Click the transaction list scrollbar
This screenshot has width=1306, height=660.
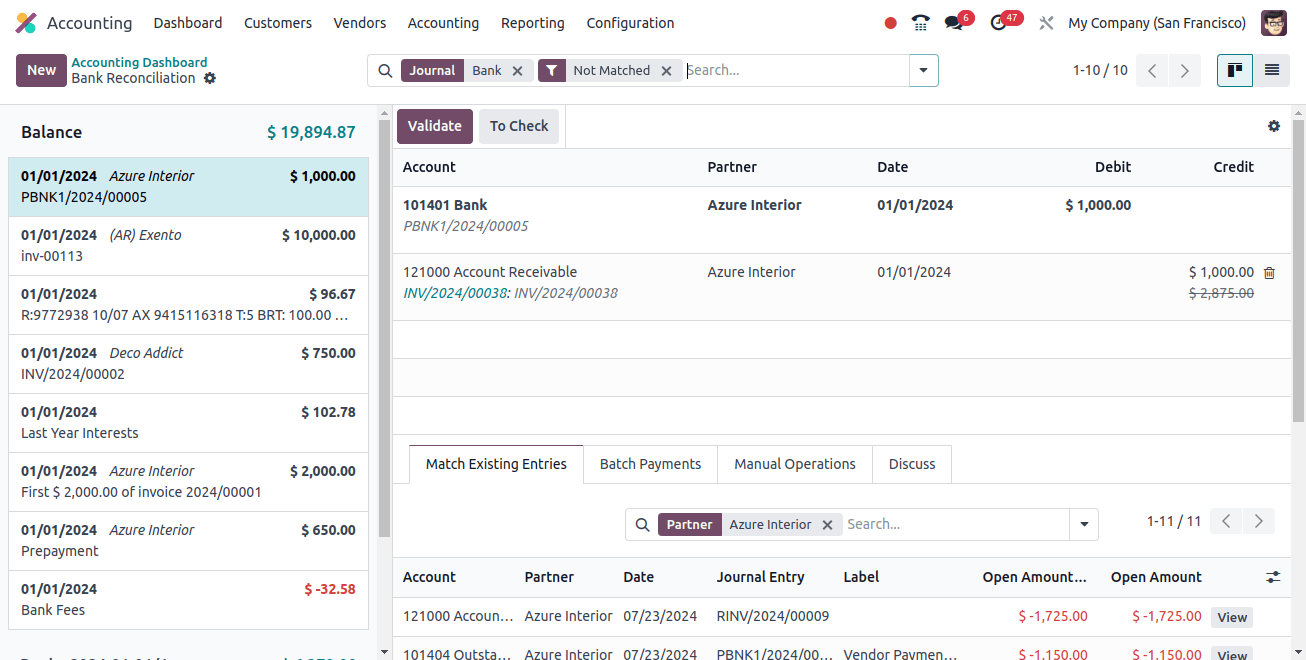[x=384, y=330]
